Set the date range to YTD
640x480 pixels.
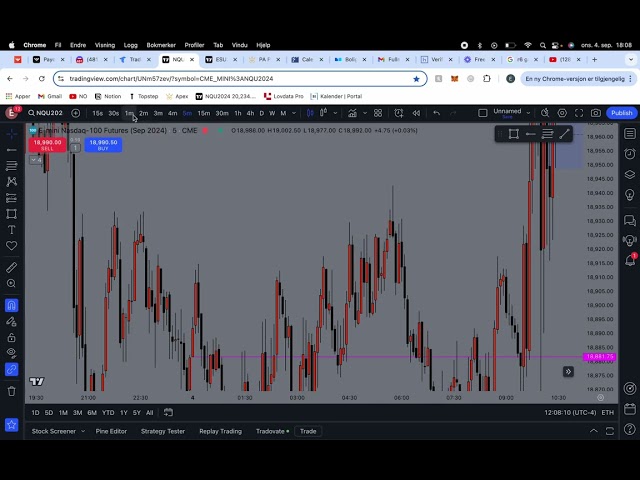click(108, 413)
